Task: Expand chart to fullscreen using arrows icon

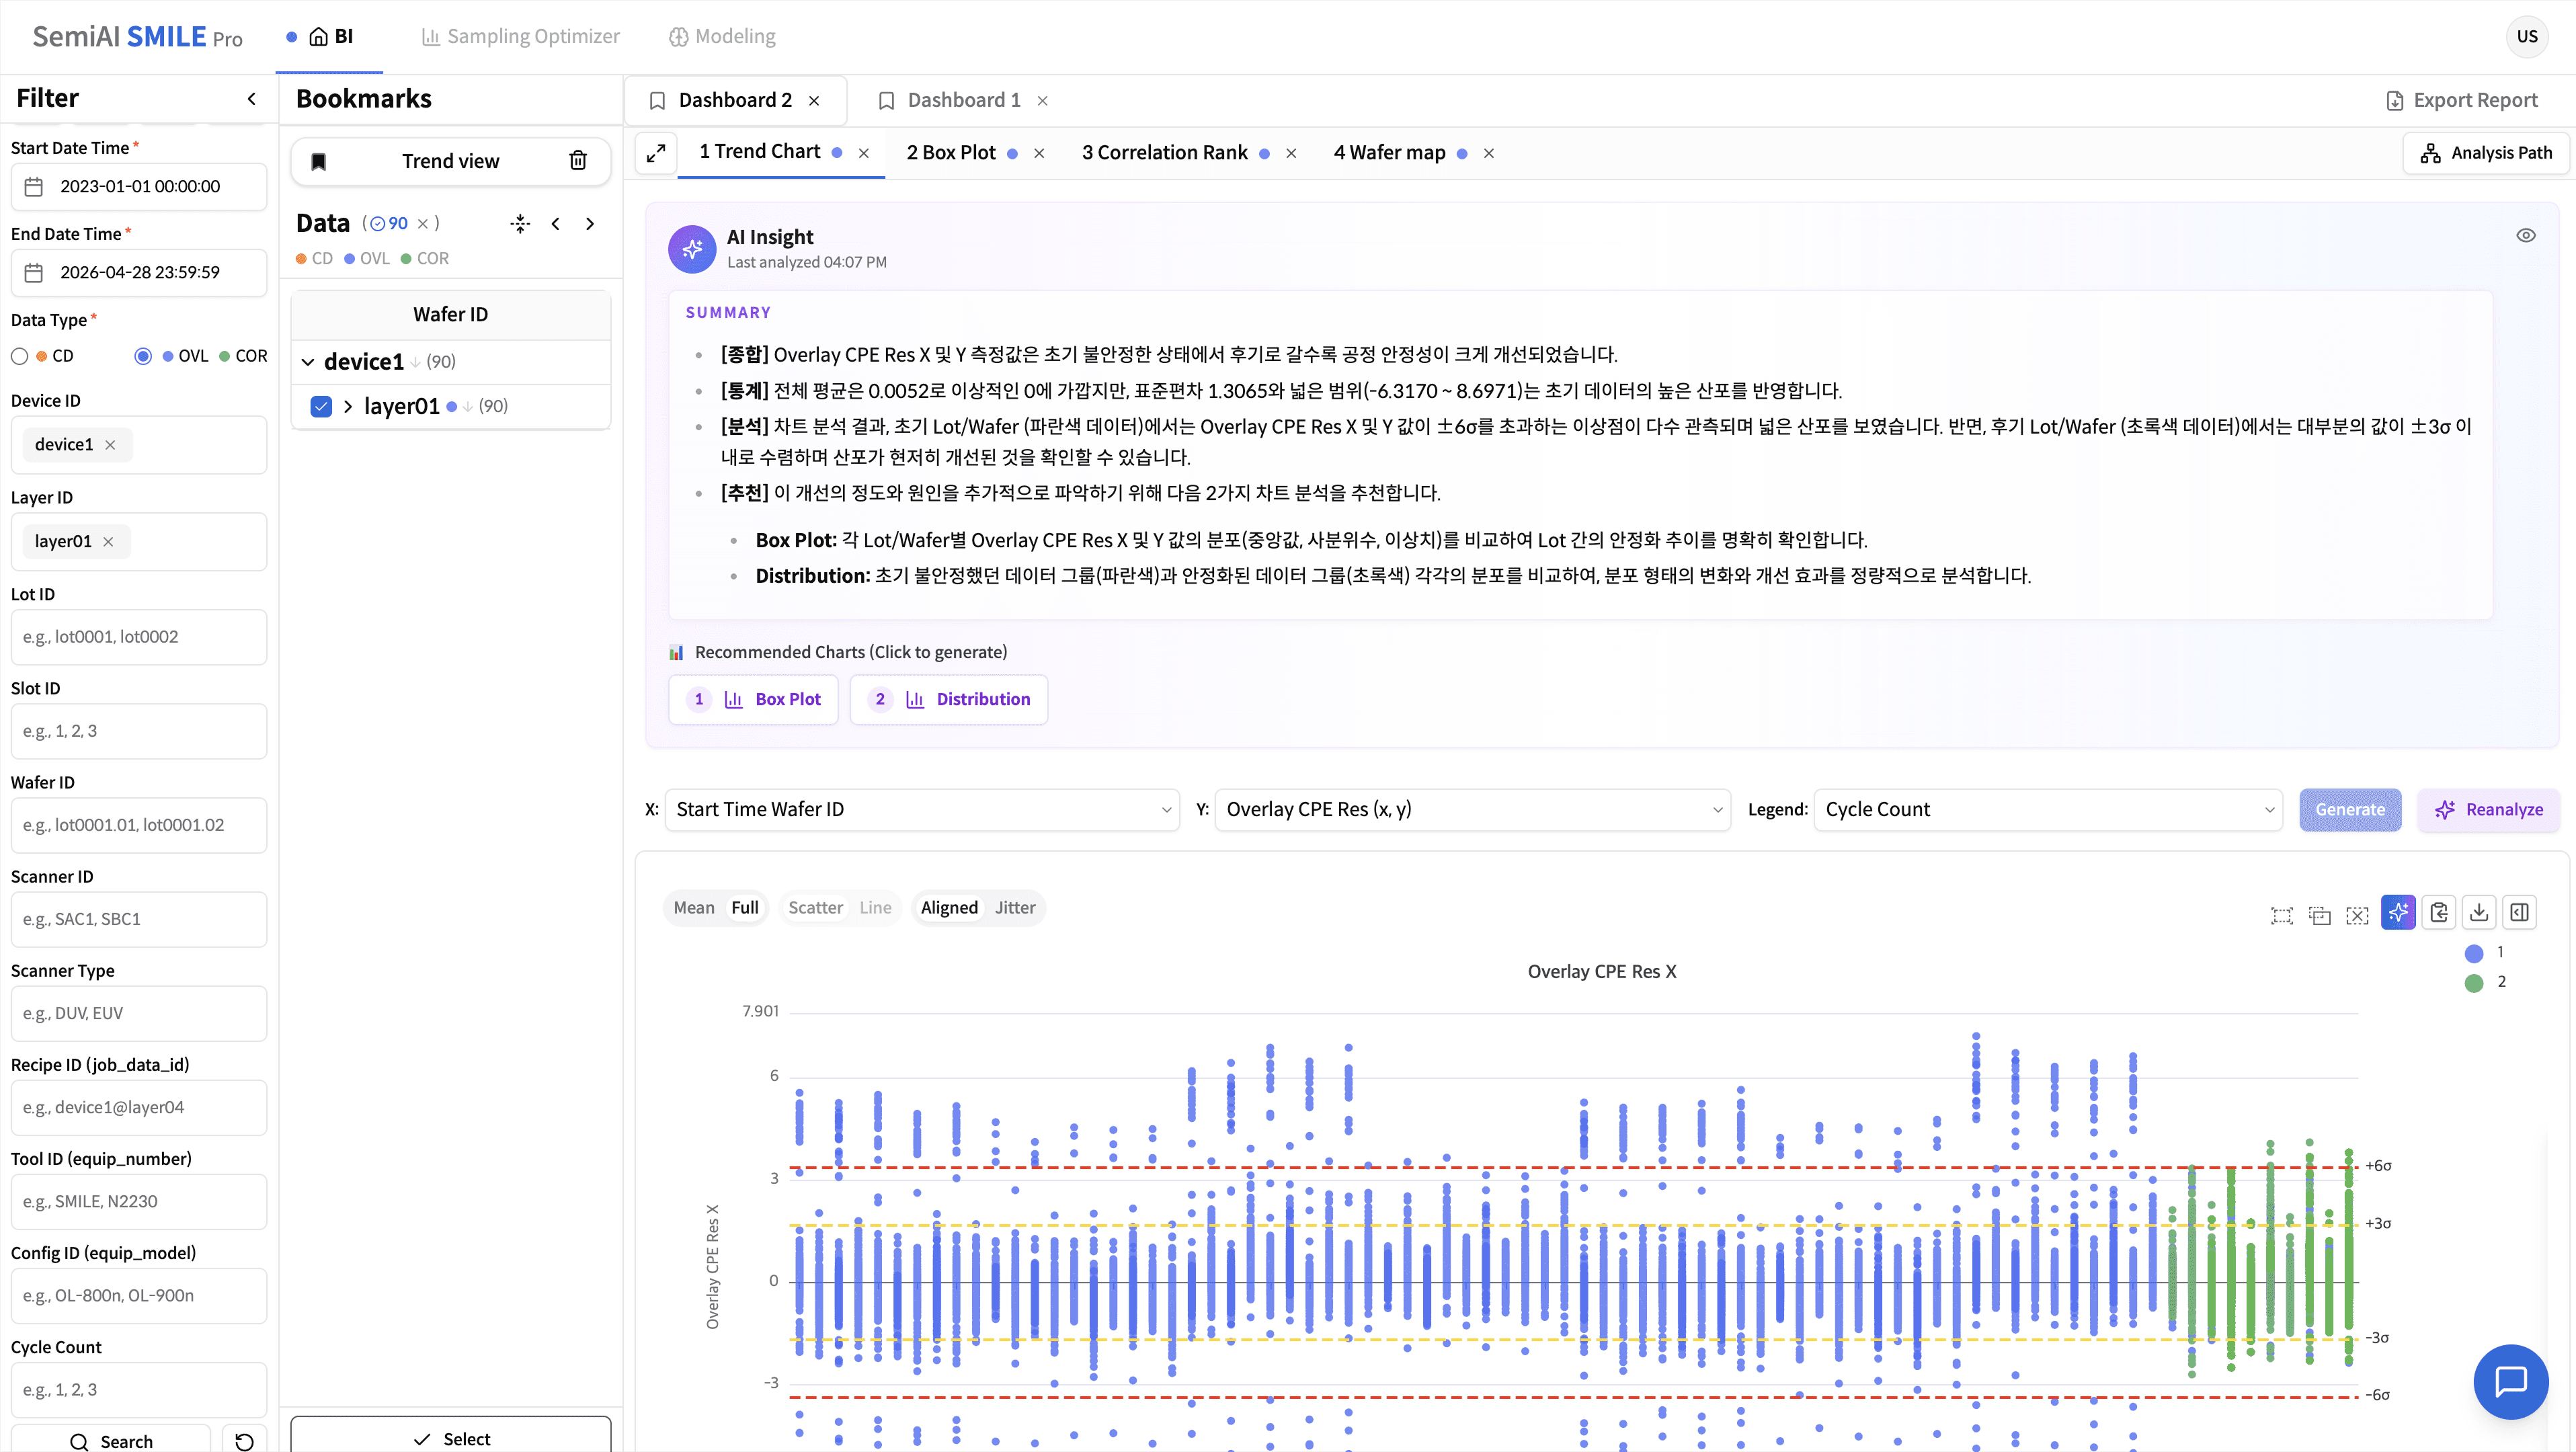Action: pyautogui.click(x=656, y=153)
